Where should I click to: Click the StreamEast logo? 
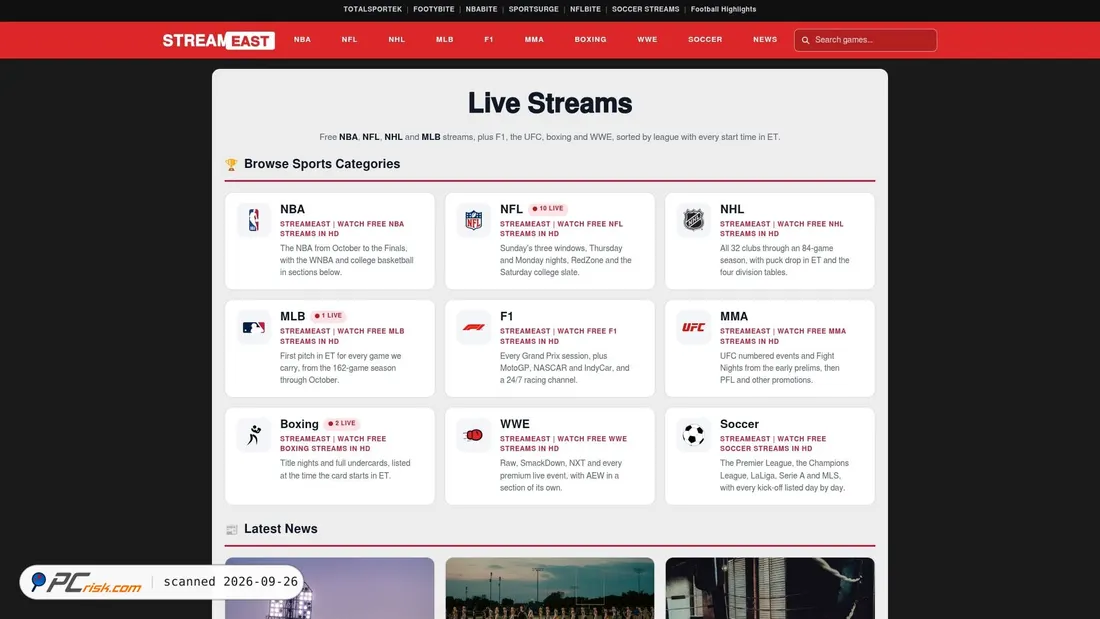pos(218,40)
